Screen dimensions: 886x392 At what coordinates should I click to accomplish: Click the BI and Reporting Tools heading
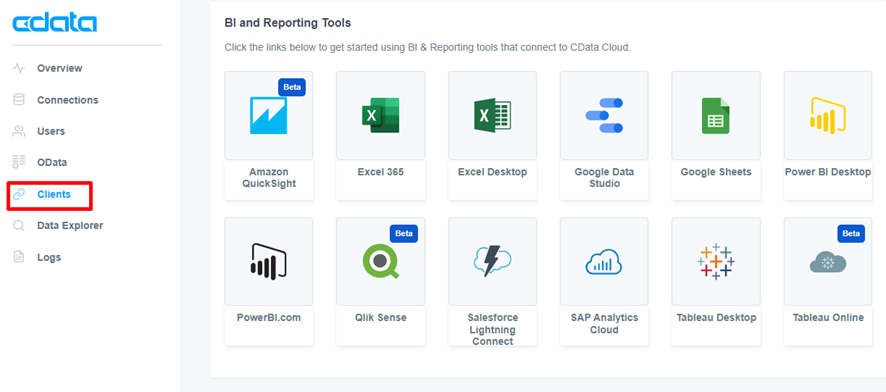coord(288,23)
